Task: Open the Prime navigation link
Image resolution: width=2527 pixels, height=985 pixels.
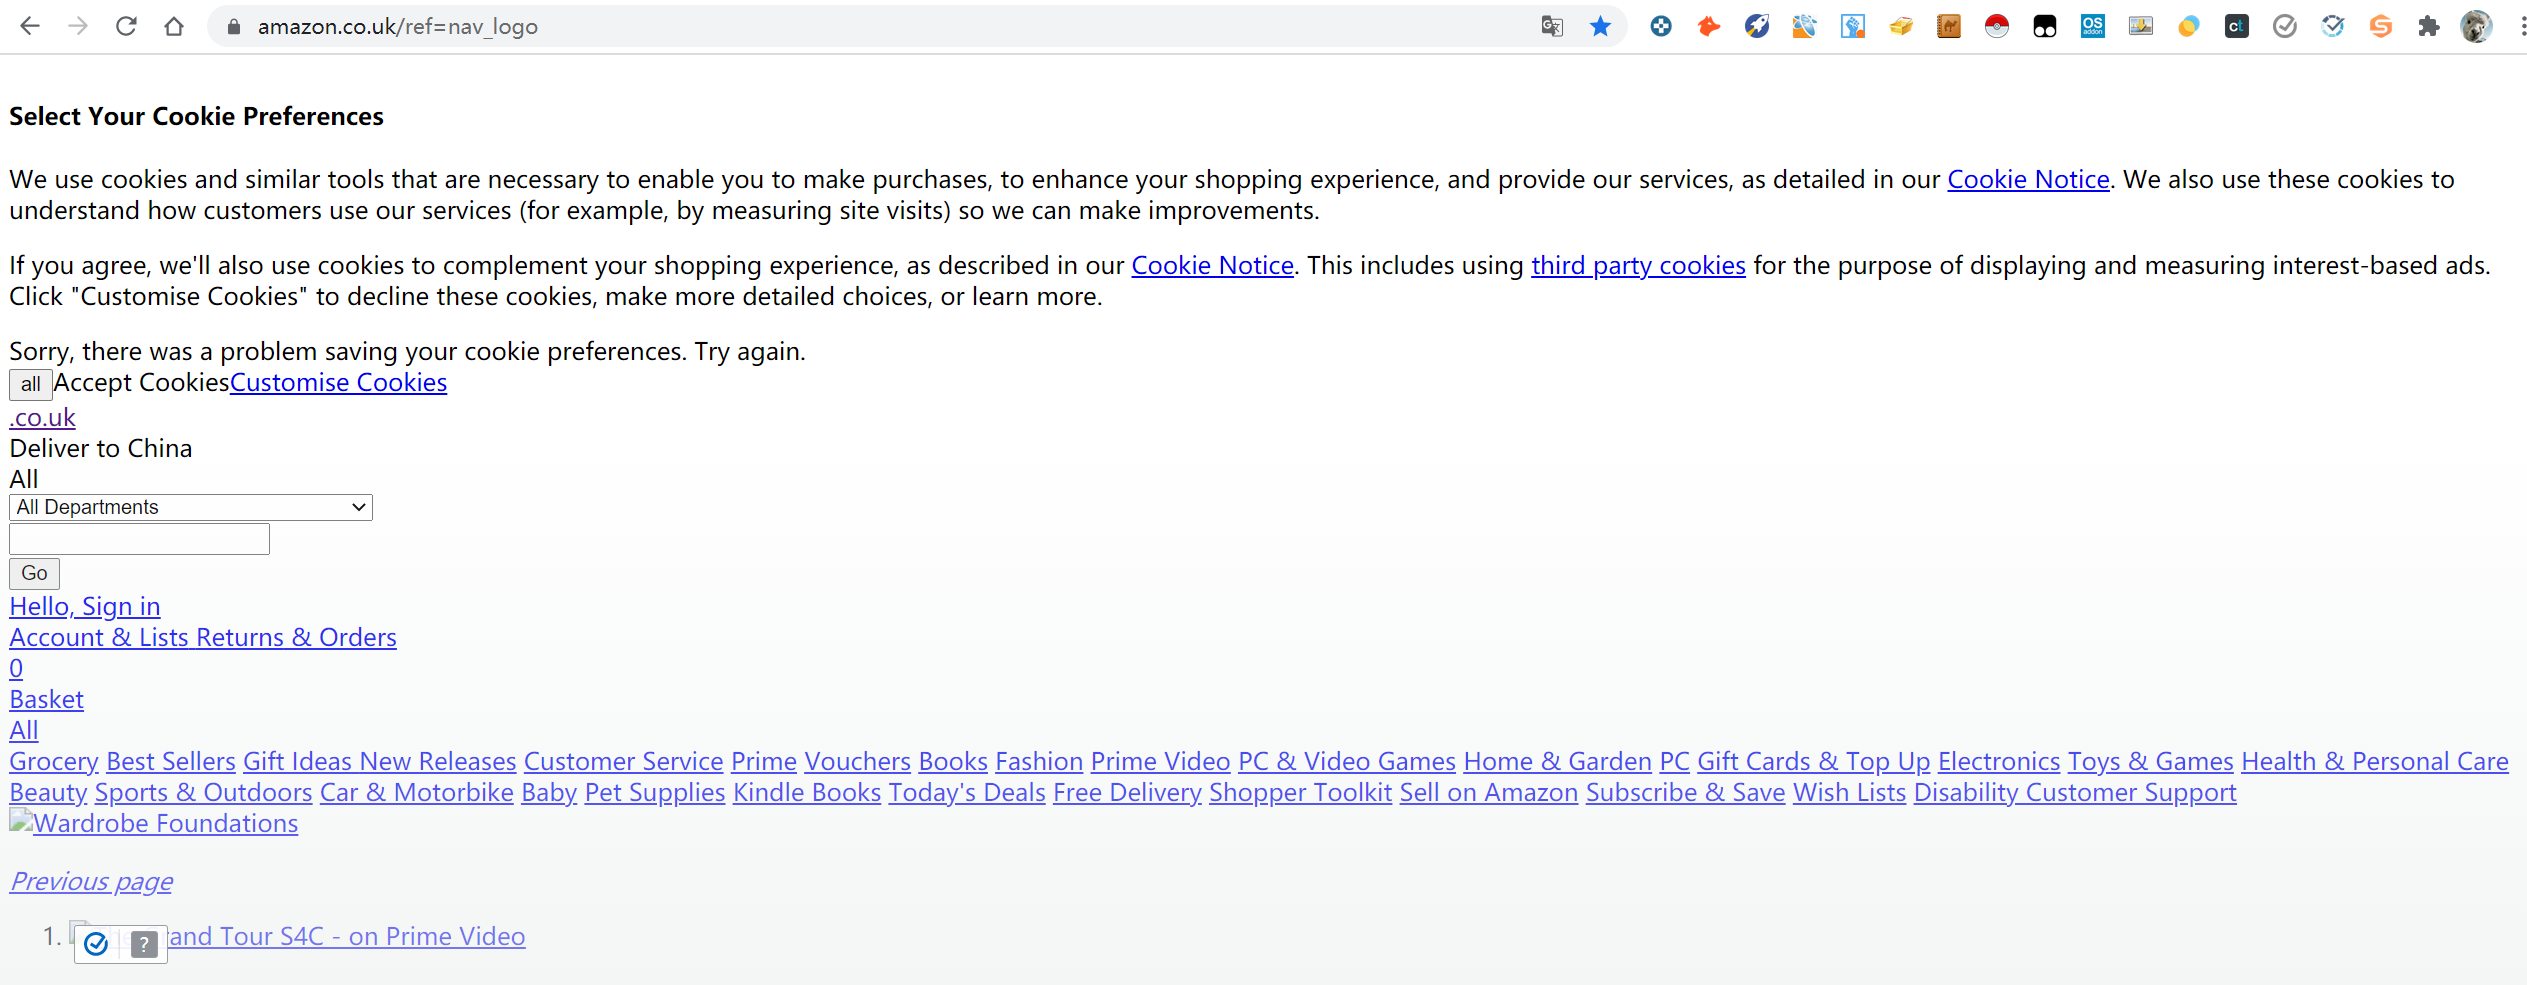Action: tap(764, 762)
